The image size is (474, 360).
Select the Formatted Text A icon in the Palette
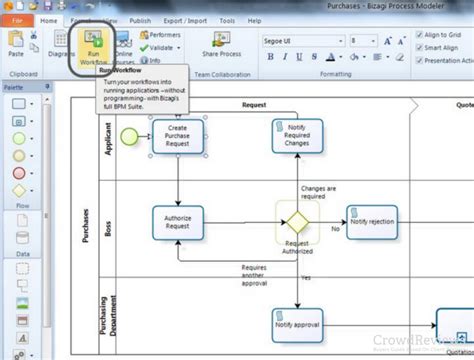tap(22, 338)
